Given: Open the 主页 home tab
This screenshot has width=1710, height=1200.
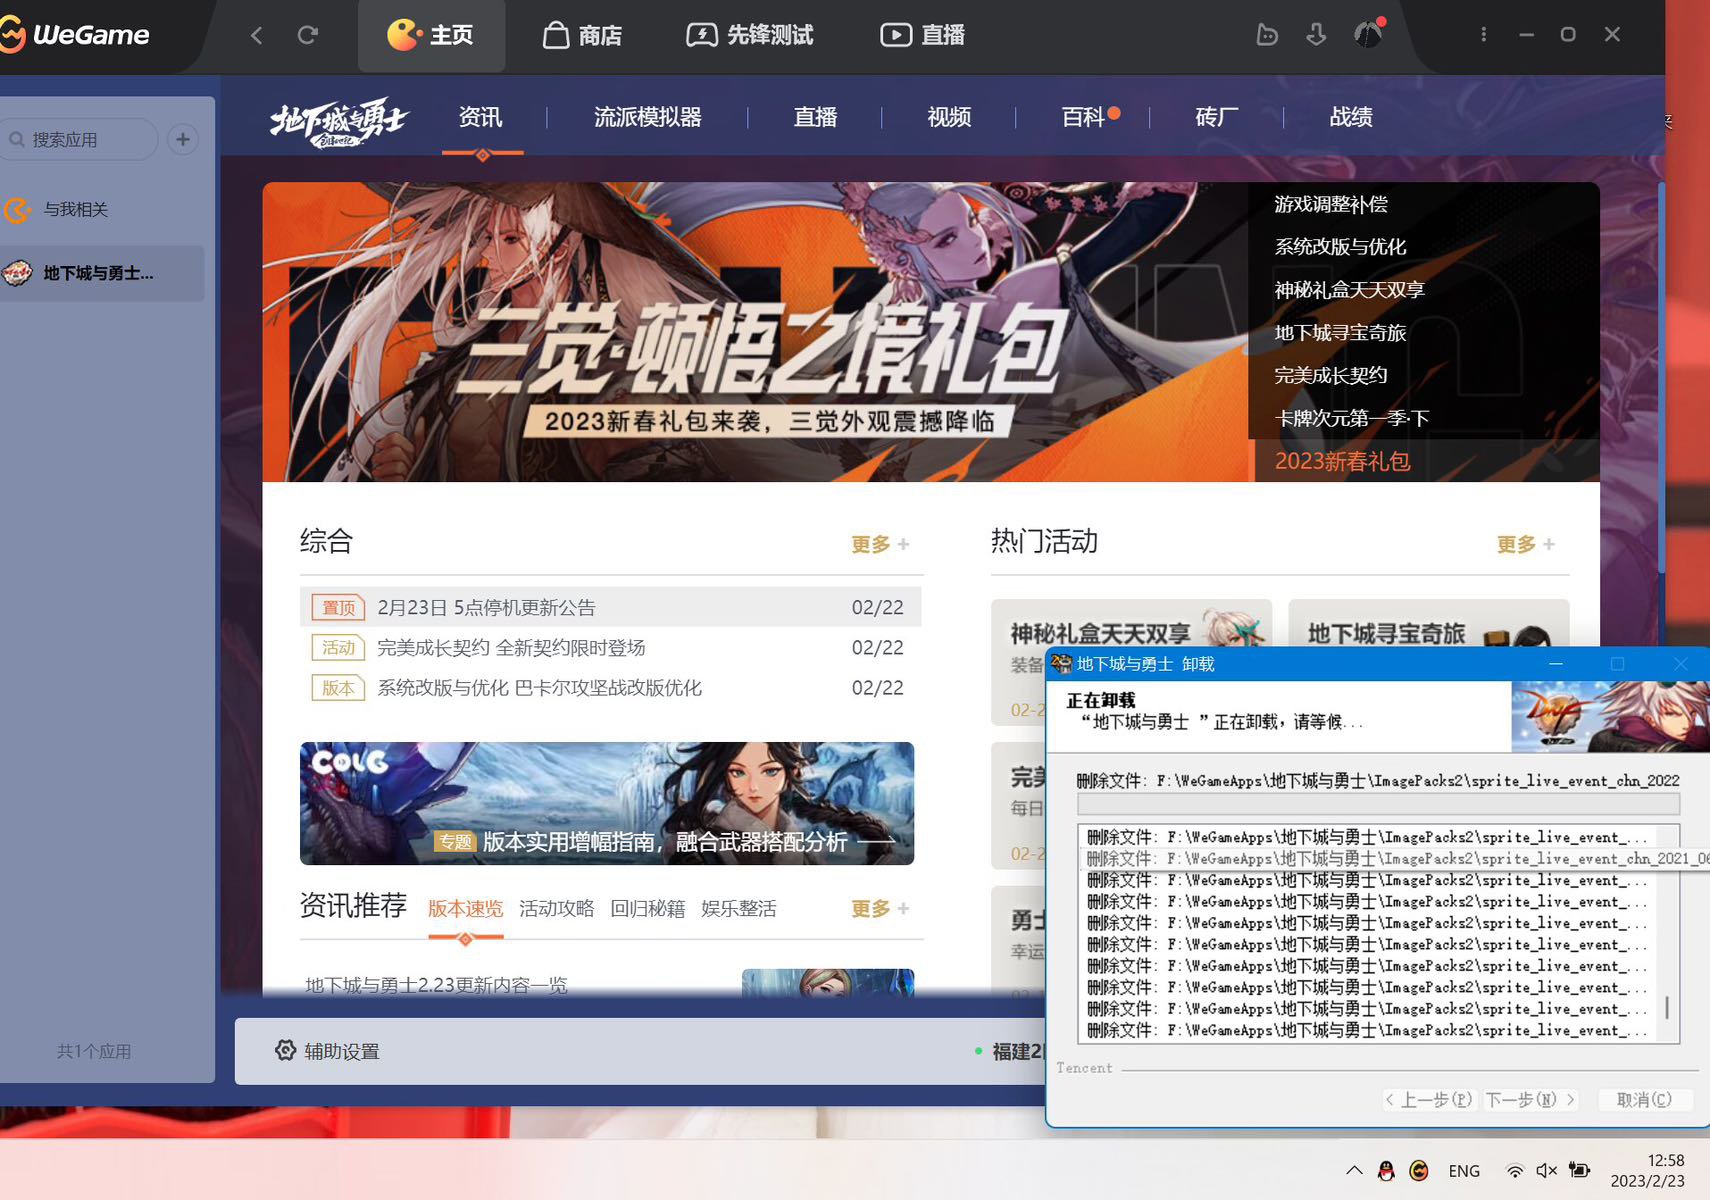Looking at the screenshot, I should pos(431,35).
